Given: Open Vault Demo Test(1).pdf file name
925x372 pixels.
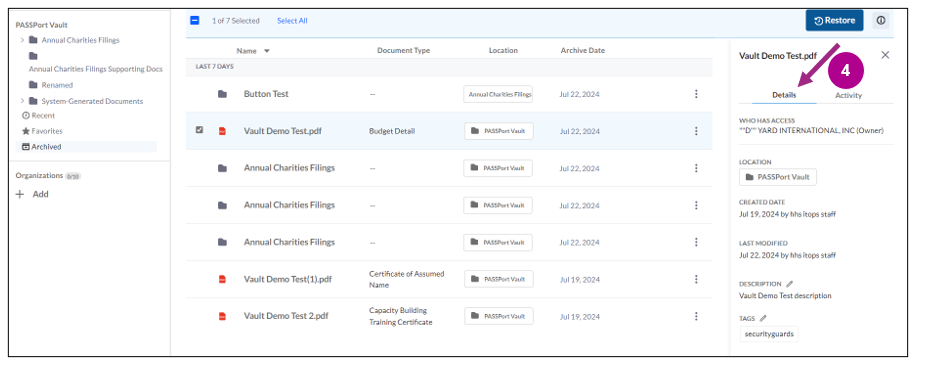Looking at the screenshot, I should coord(288,279).
